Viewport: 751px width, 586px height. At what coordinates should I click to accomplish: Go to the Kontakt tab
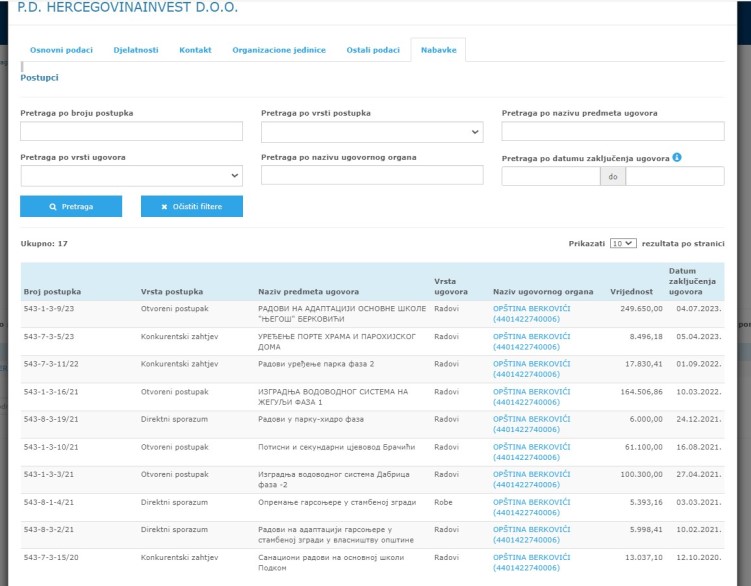[x=195, y=50]
